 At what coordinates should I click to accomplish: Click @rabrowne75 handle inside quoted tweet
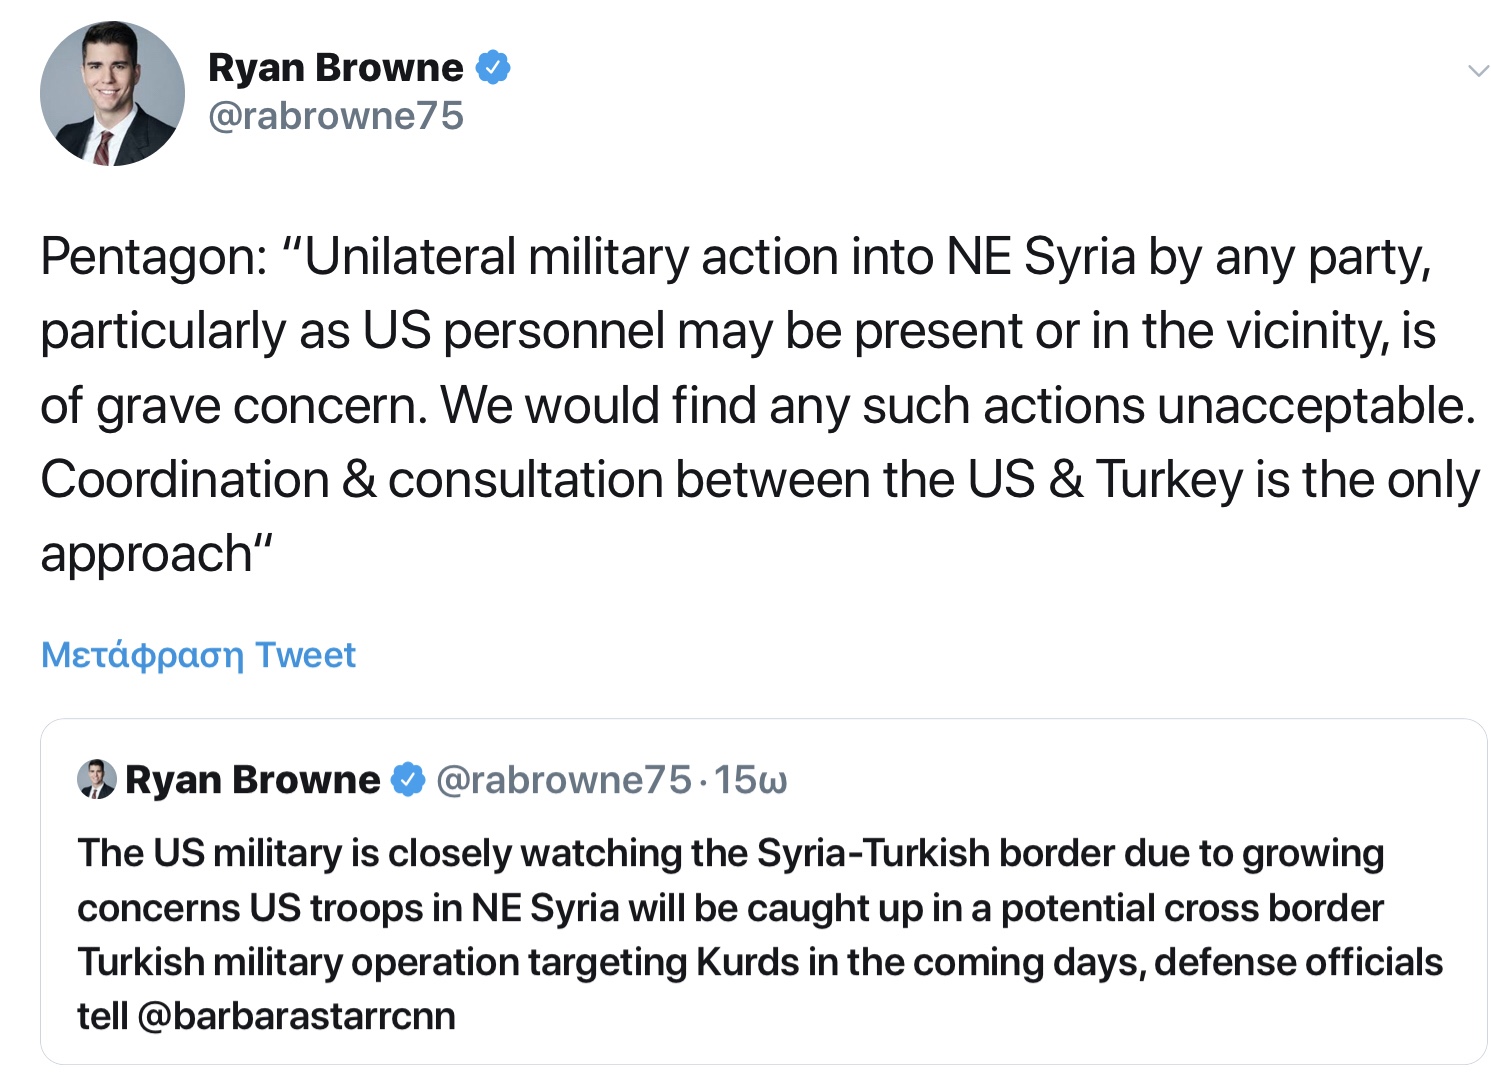coord(564,779)
